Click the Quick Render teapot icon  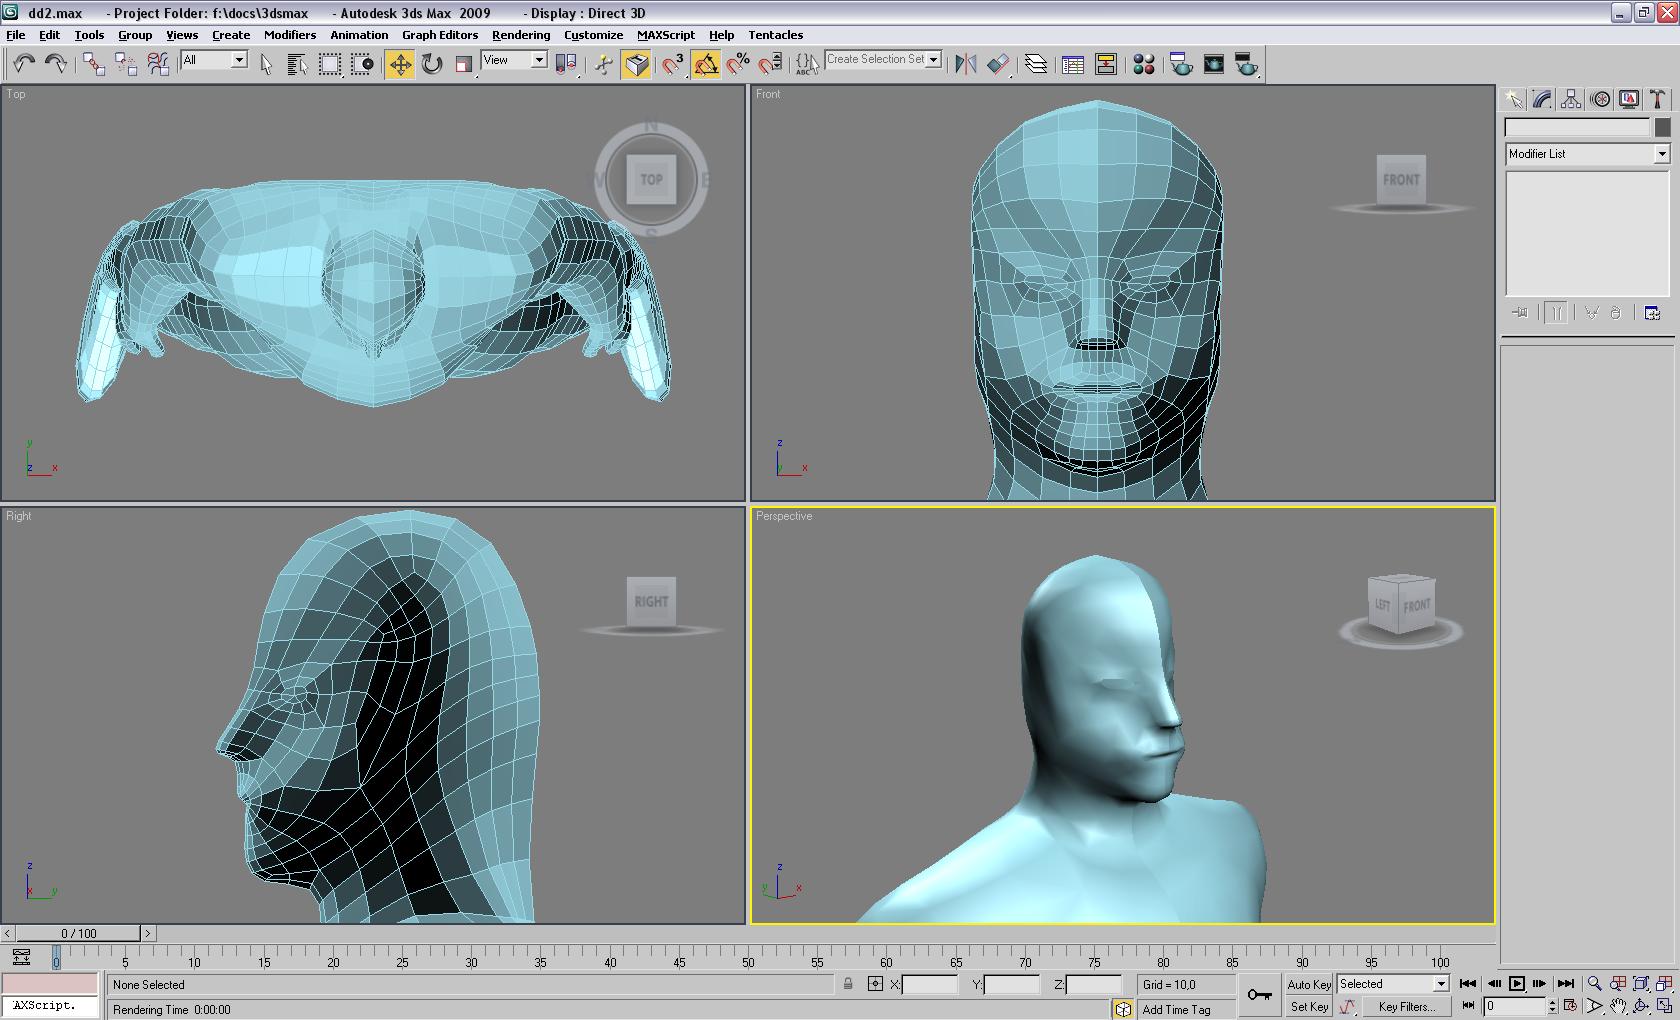point(1246,64)
